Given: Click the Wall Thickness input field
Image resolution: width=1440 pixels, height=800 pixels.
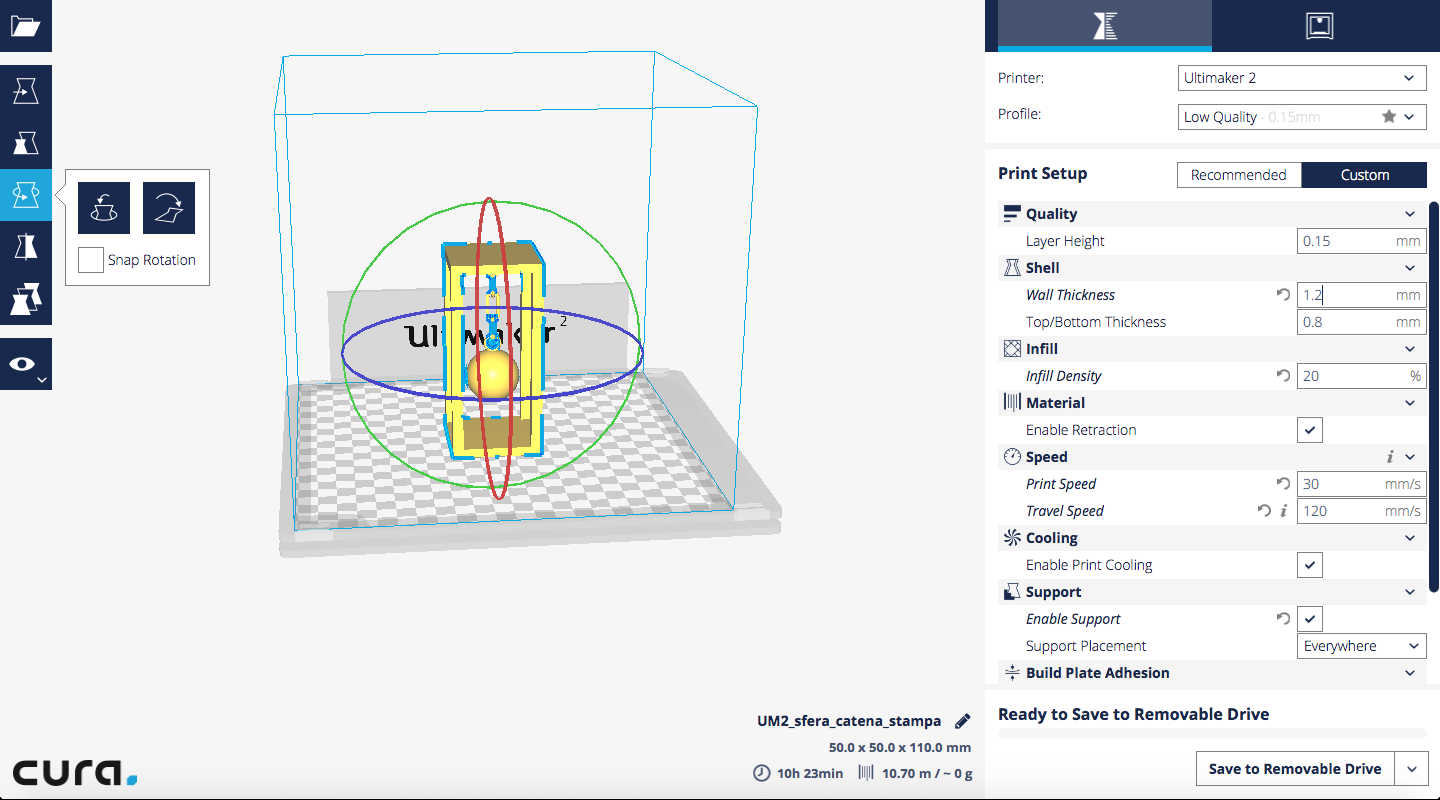Looking at the screenshot, I should click(x=1361, y=295).
